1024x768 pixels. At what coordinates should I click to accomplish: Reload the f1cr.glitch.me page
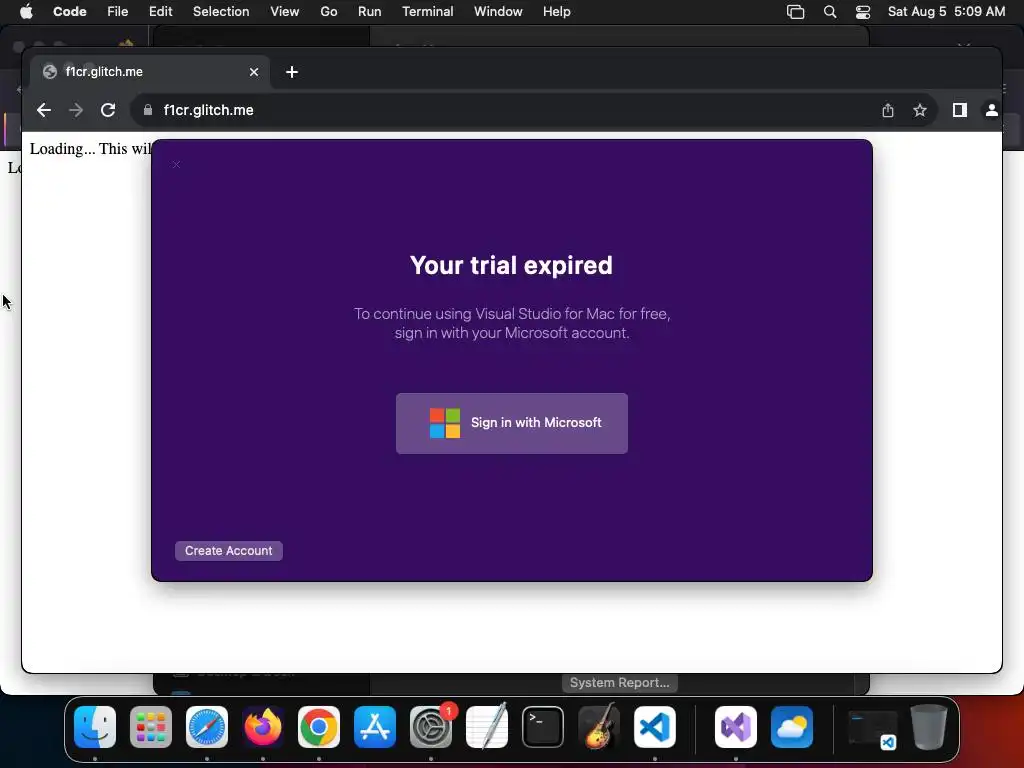(x=108, y=110)
